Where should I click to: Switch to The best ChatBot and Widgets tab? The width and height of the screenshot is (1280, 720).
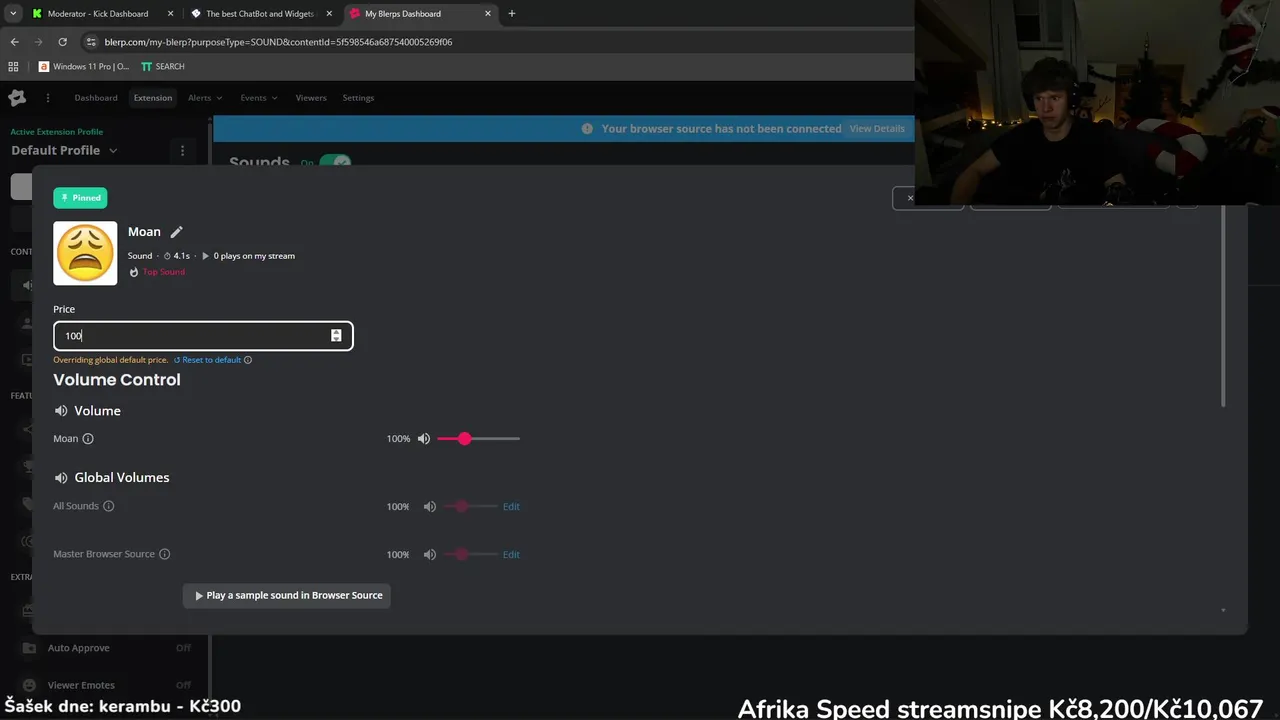point(262,14)
